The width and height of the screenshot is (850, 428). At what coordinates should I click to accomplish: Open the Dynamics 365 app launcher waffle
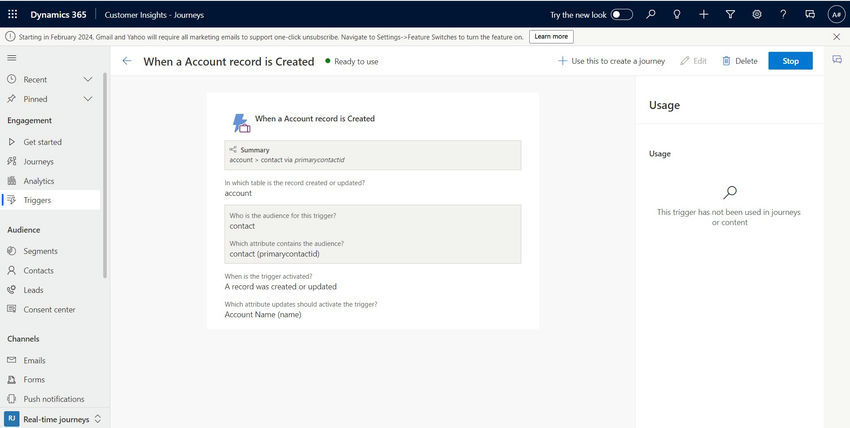click(13, 14)
